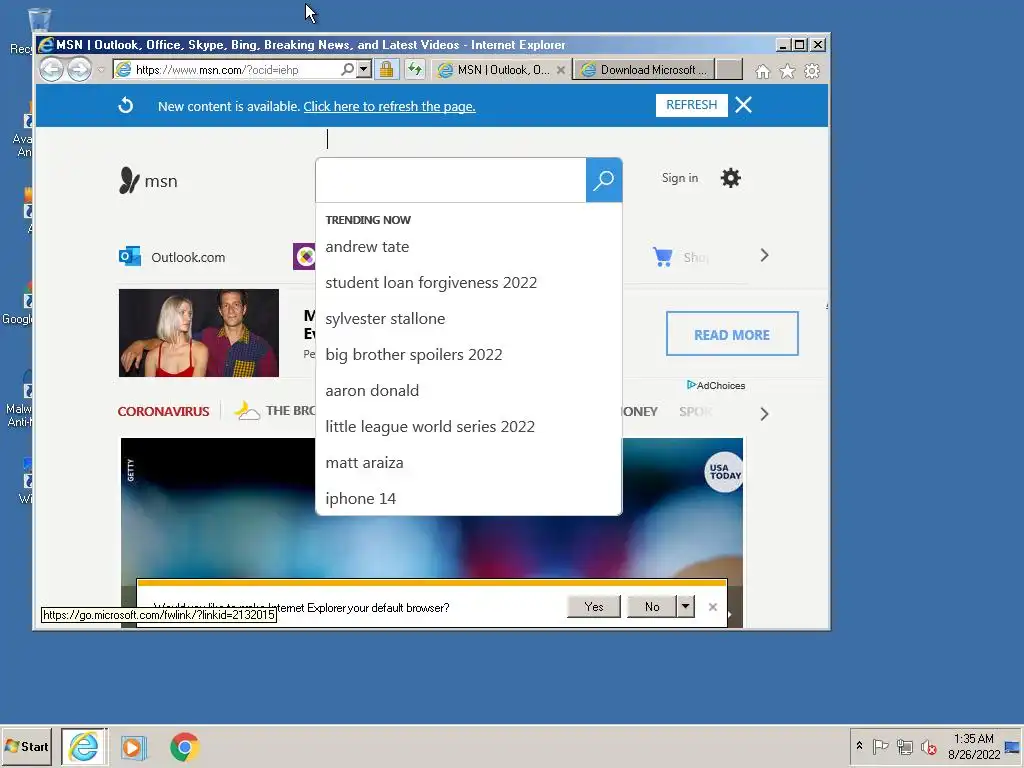Select 'sylvester stallone' trending suggestion
Screen dimensions: 1024x768
(385, 319)
